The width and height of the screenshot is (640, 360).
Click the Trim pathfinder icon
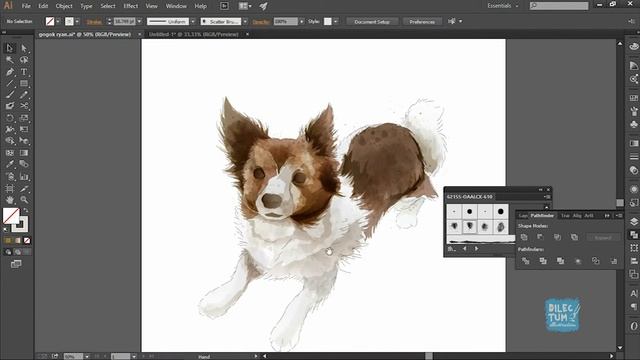click(x=543, y=261)
